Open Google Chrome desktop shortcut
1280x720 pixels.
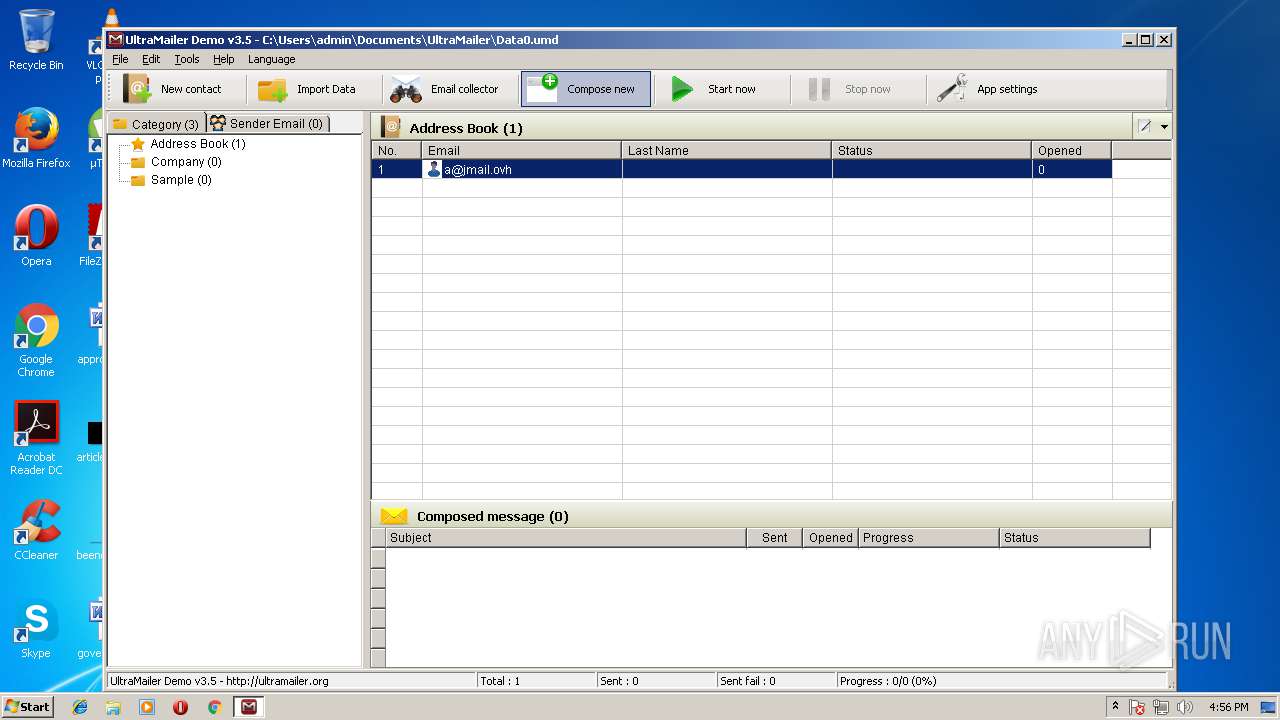pyautogui.click(x=36, y=340)
